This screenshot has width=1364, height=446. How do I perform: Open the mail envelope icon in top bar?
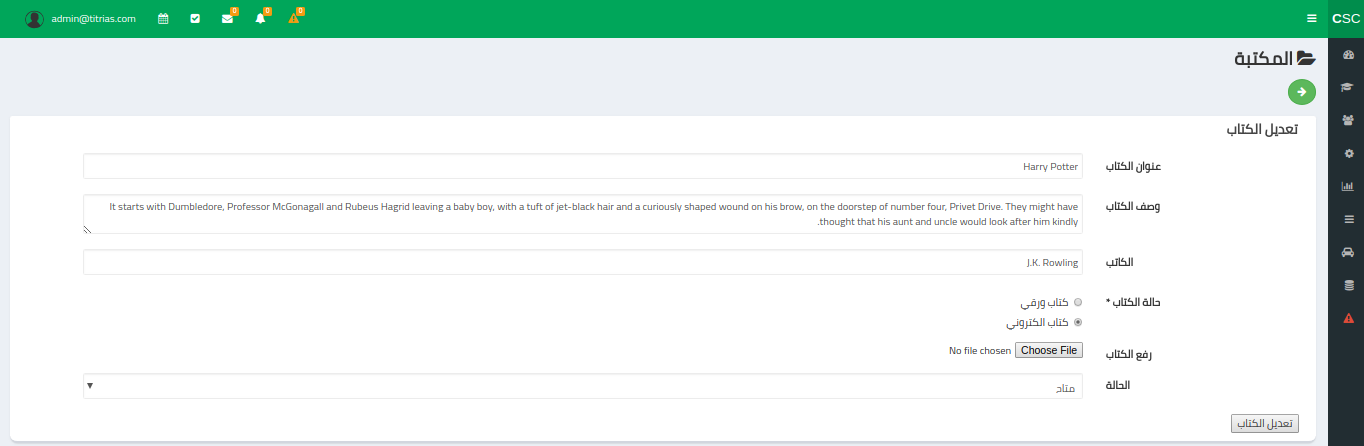[227, 18]
